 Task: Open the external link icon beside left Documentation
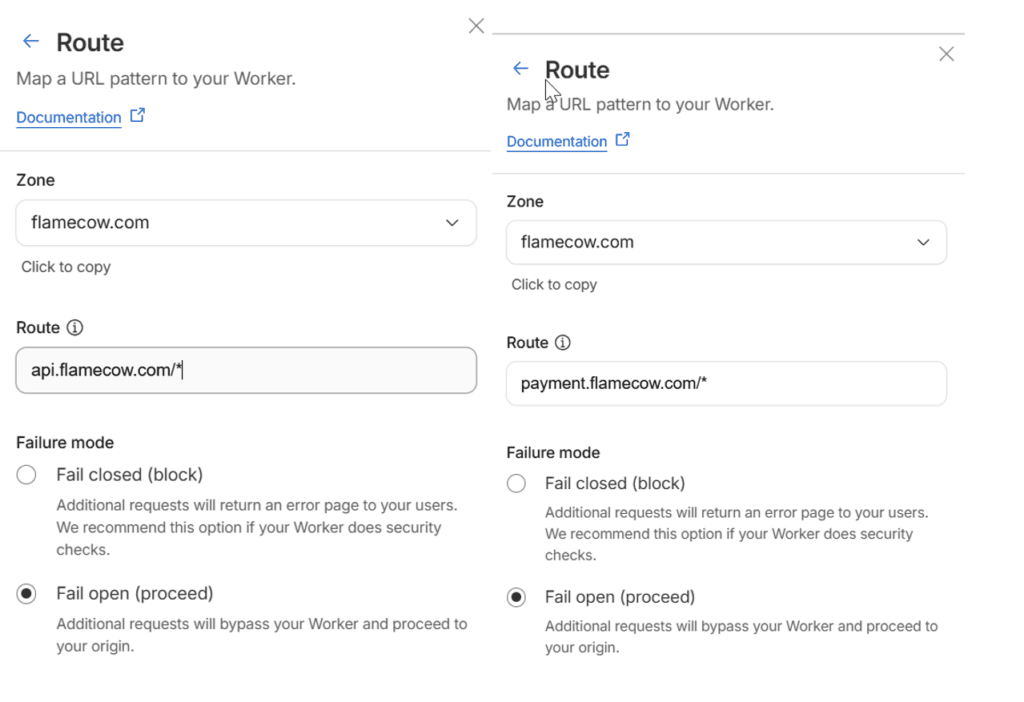click(x=137, y=116)
